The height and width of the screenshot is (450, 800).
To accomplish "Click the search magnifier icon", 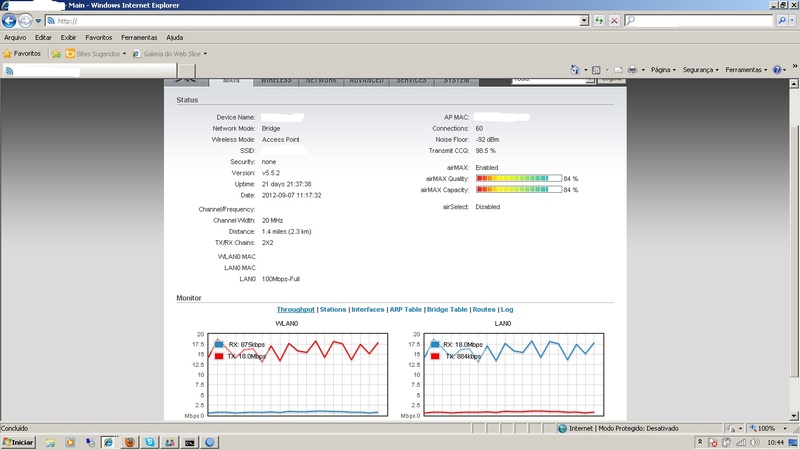I will click(781, 20).
